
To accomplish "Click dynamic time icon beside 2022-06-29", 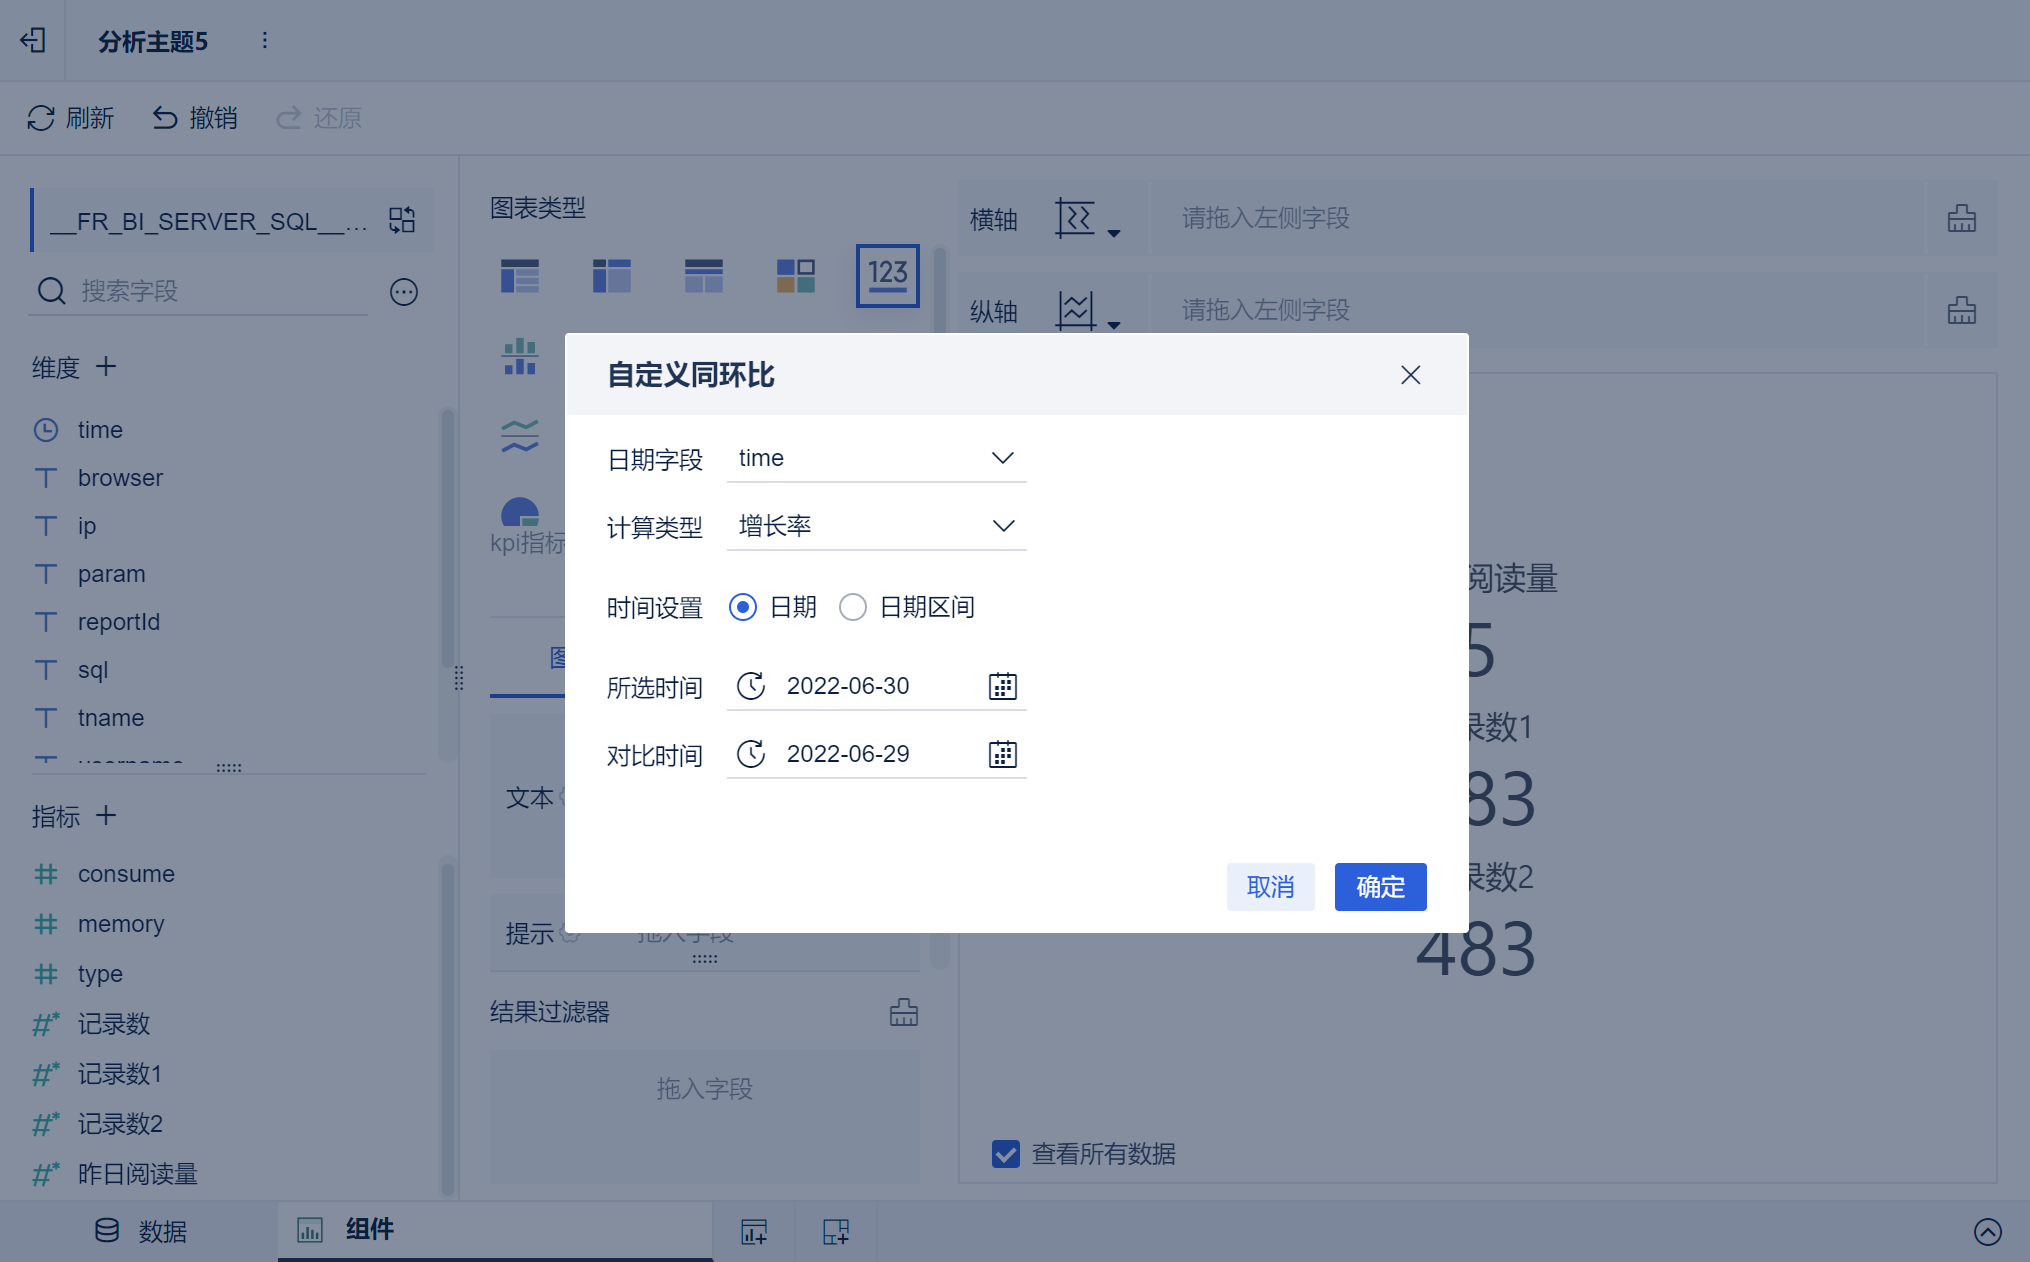I will [750, 754].
